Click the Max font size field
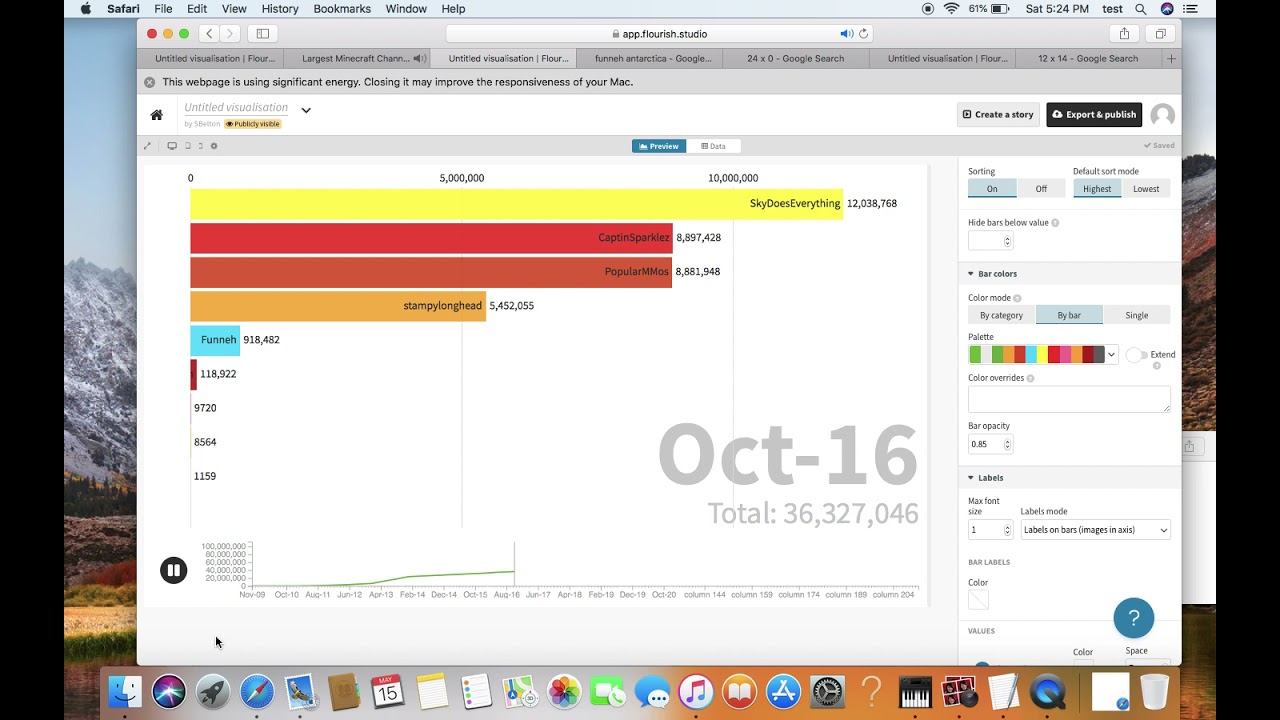The height and width of the screenshot is (720, 1280). click(991, 530)
